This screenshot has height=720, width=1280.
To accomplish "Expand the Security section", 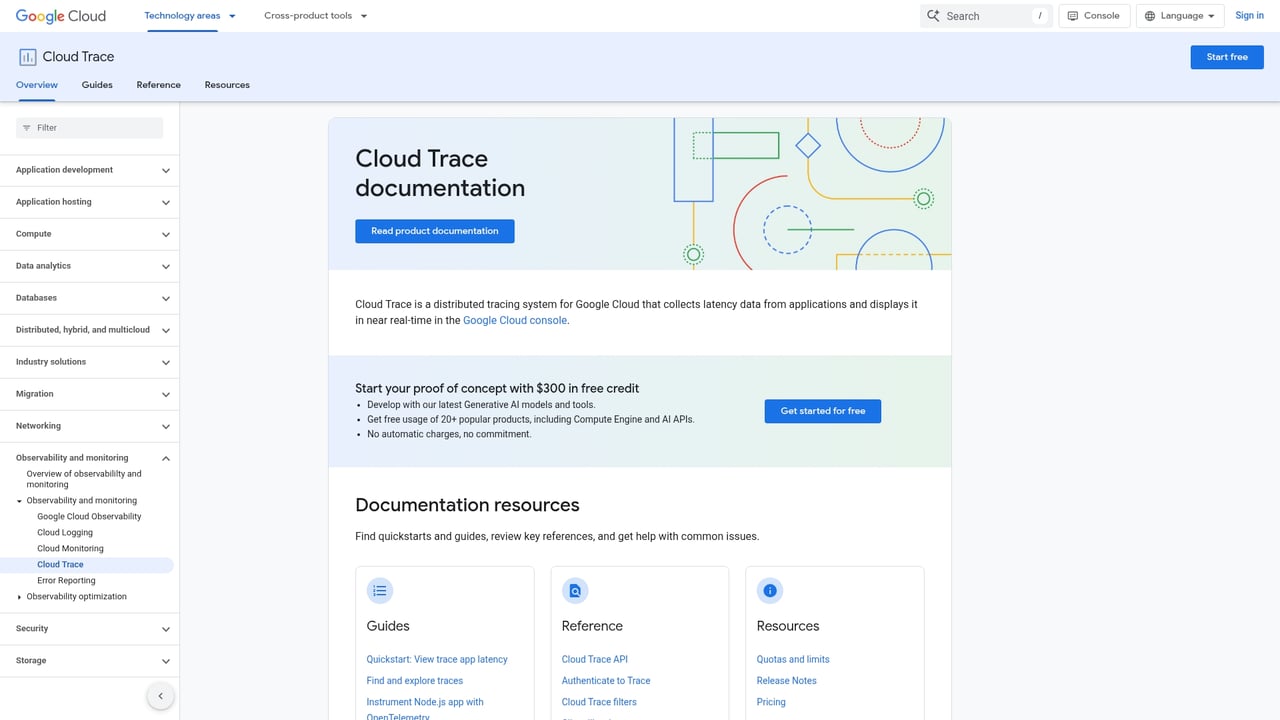I will coord(166,628).
